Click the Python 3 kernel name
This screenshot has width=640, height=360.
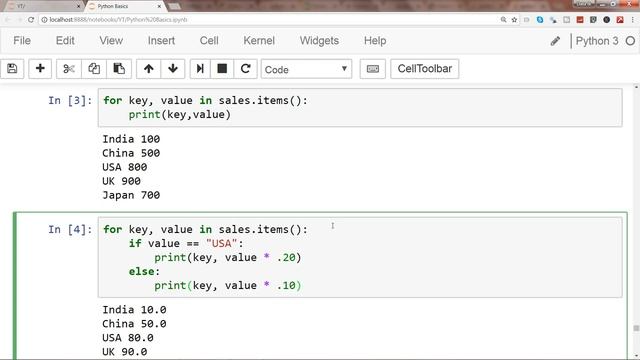pos(597,41)
